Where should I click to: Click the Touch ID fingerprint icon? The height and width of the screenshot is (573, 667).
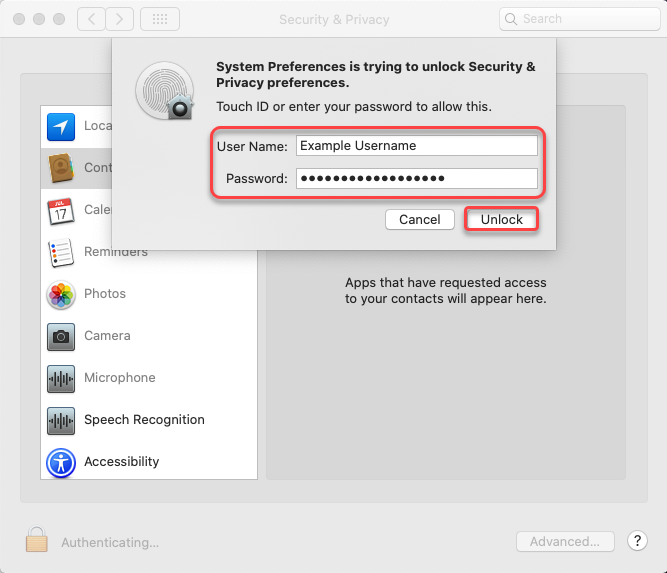click(163, 90)
